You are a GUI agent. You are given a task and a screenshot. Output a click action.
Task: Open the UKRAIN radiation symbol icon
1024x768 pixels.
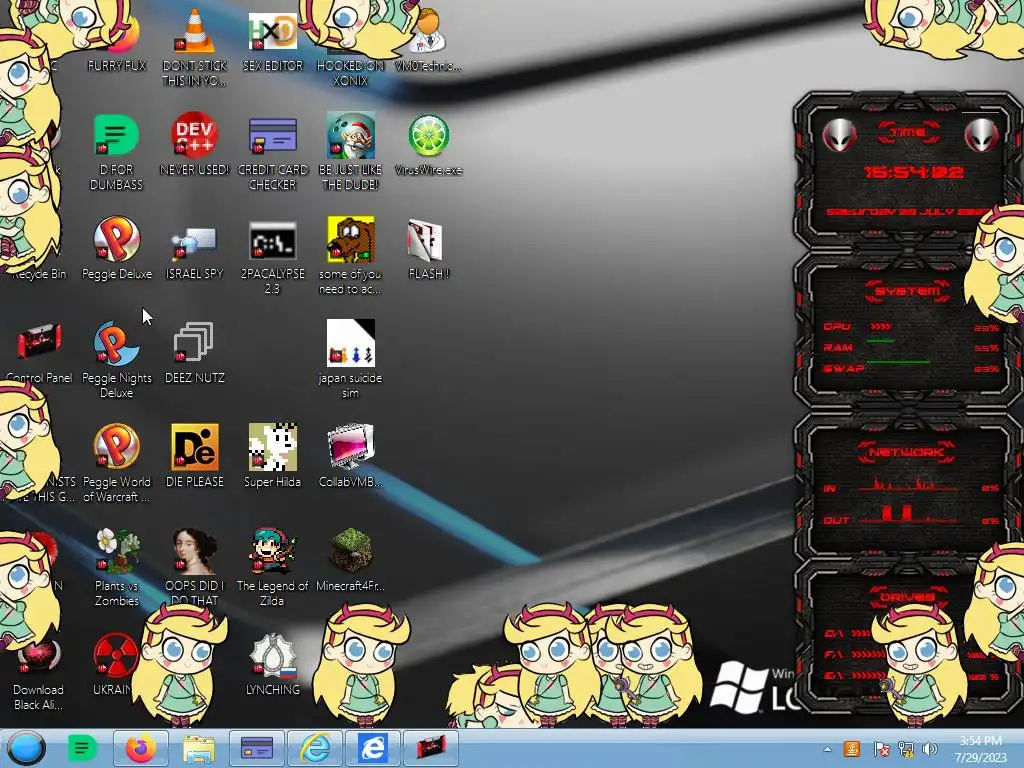point(115,656)
